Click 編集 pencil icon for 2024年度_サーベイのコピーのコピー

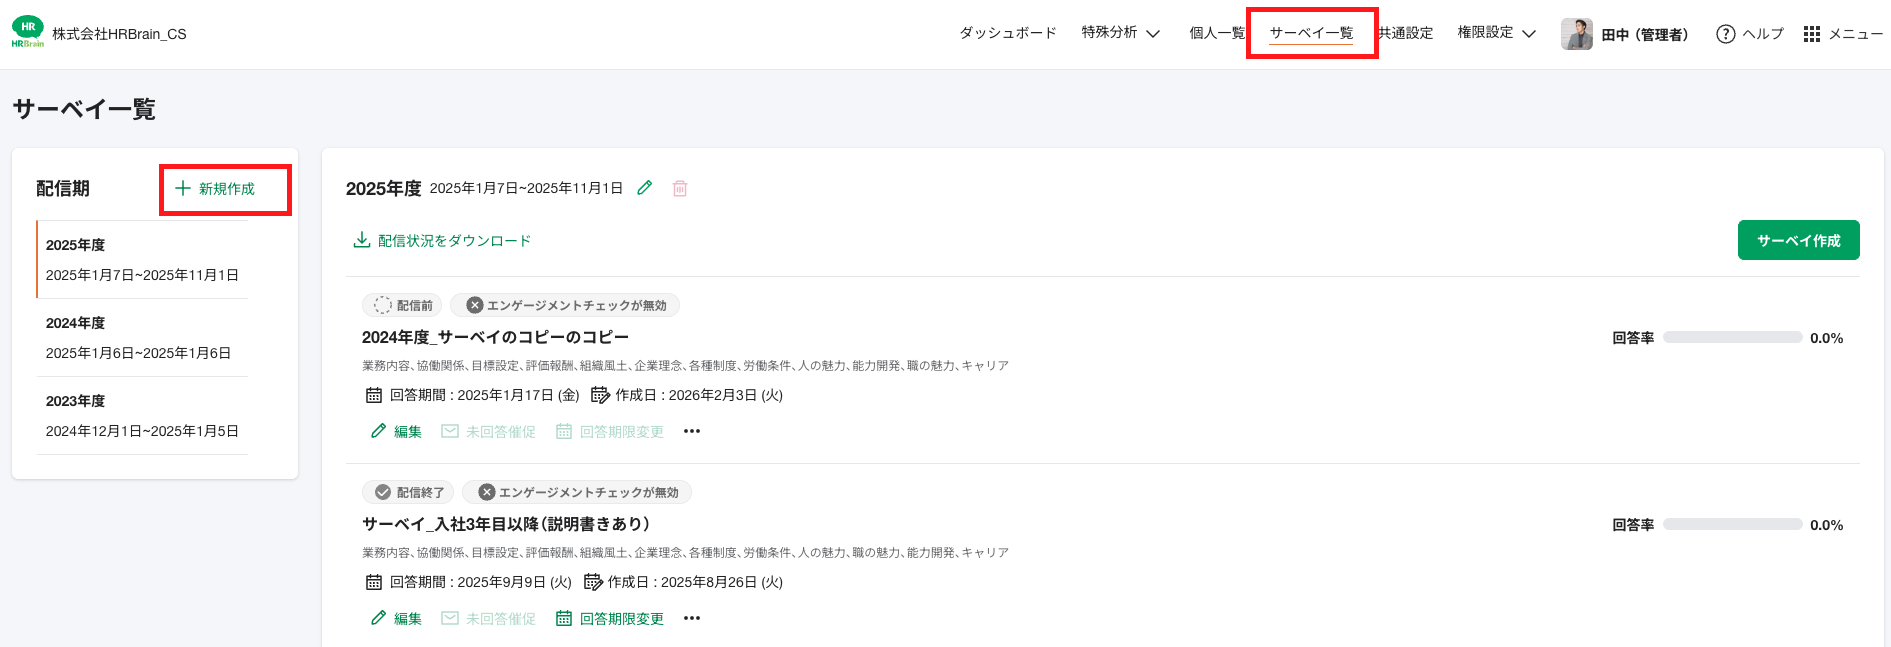(378, 431)
